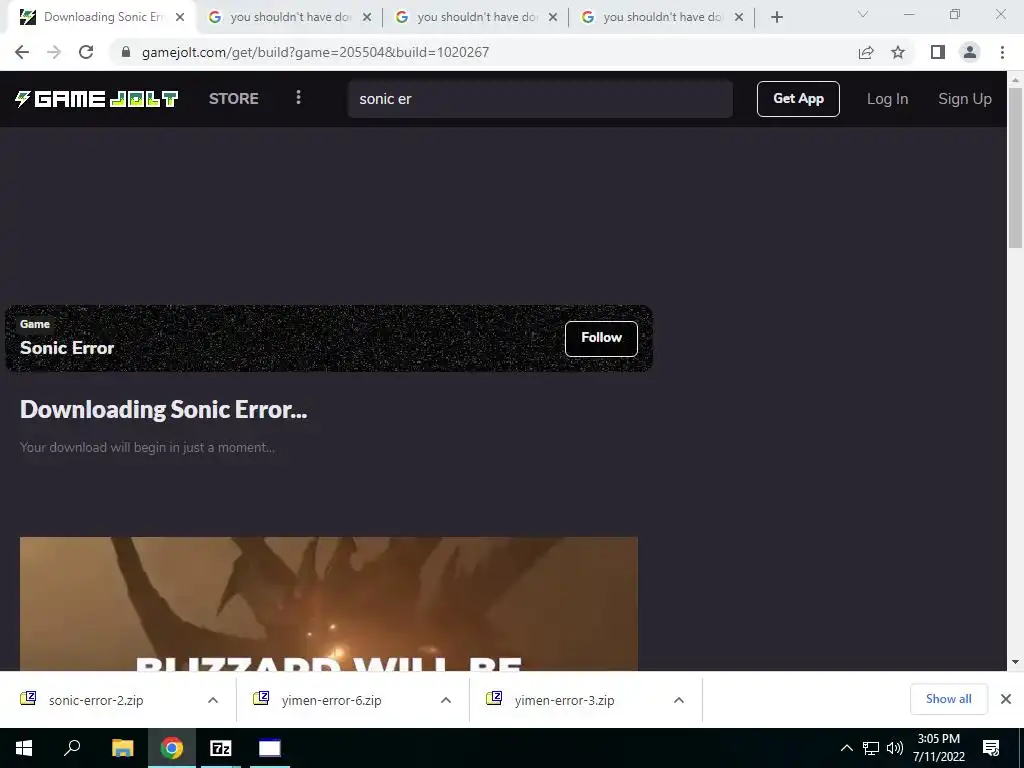Reload the page with the refresh icon
This screenshot has width=1024, height=768.
86,52
